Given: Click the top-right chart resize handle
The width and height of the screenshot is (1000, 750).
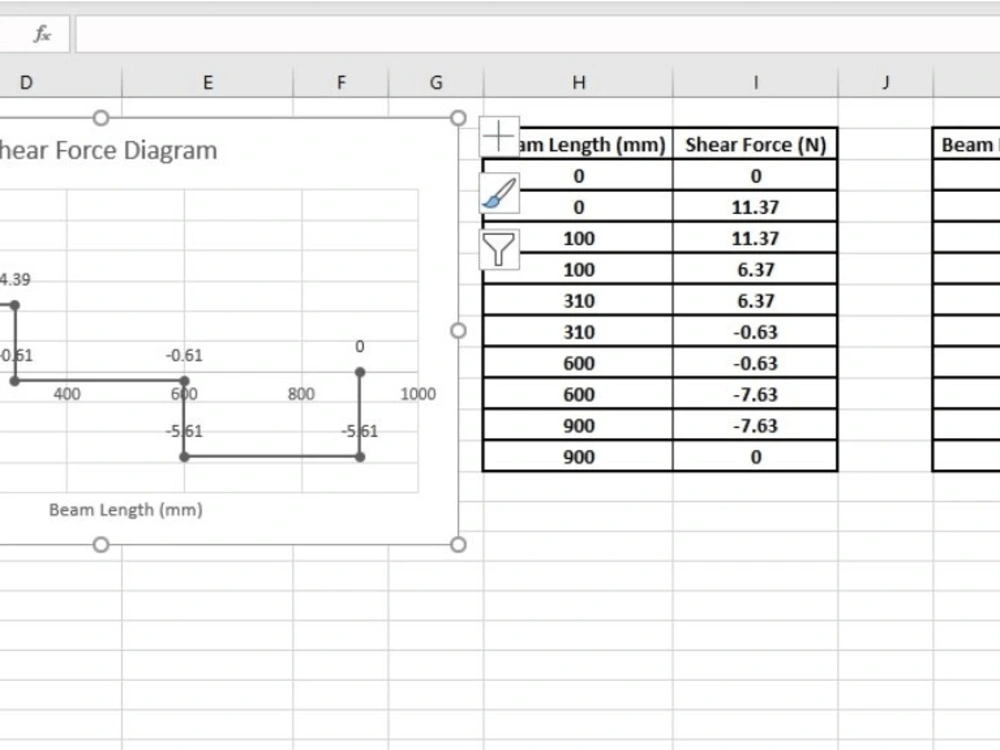Looking at the screenshot, I should (458, 118).
